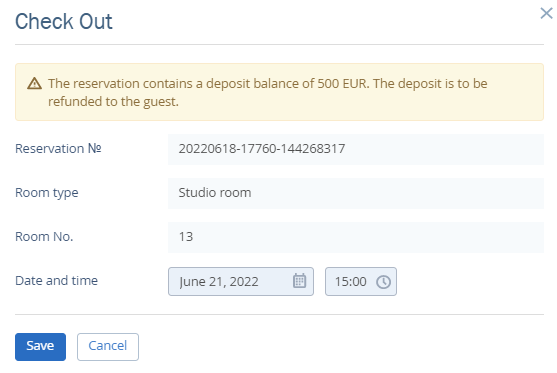The image size is (557, 373).
Task: Close the Check Out dialog
Action: [546, 13]
